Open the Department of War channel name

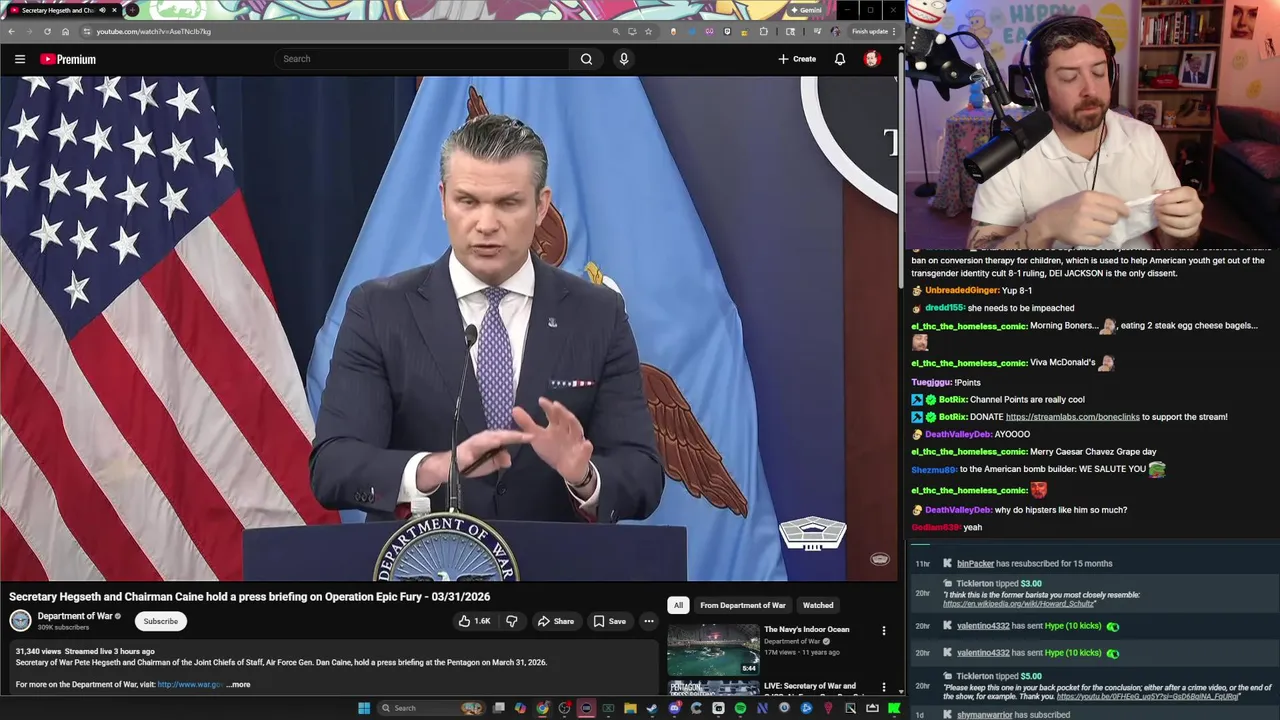75,616
